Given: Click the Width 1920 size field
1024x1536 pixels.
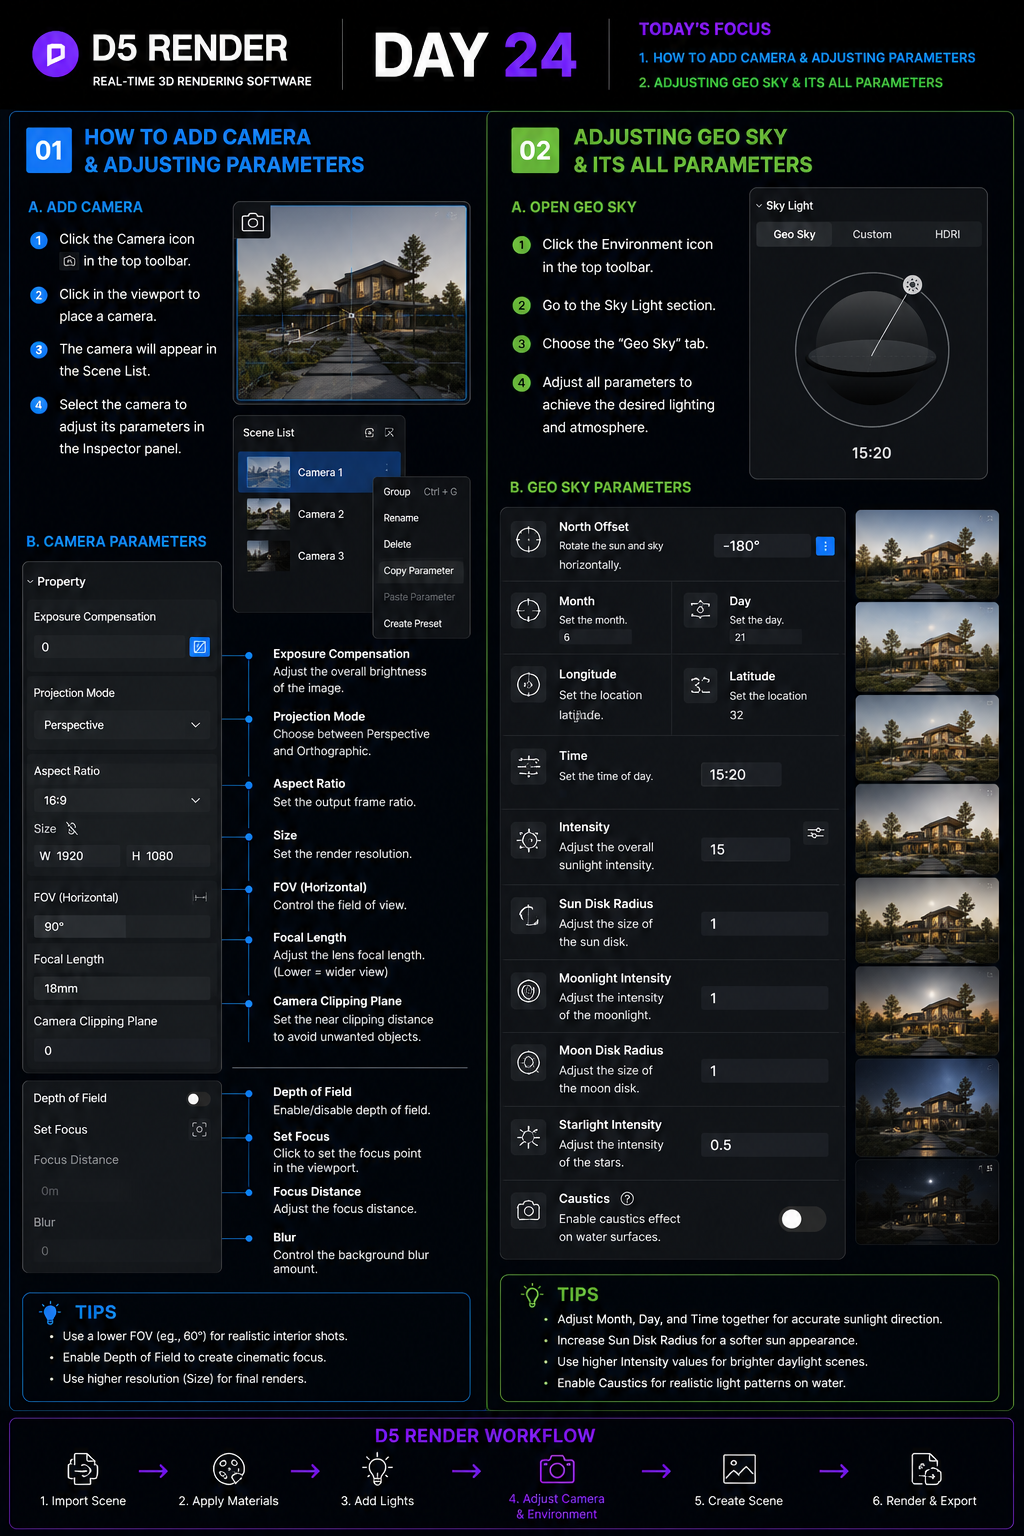Looking at the screenshot, I should click(x=75, y=856).
